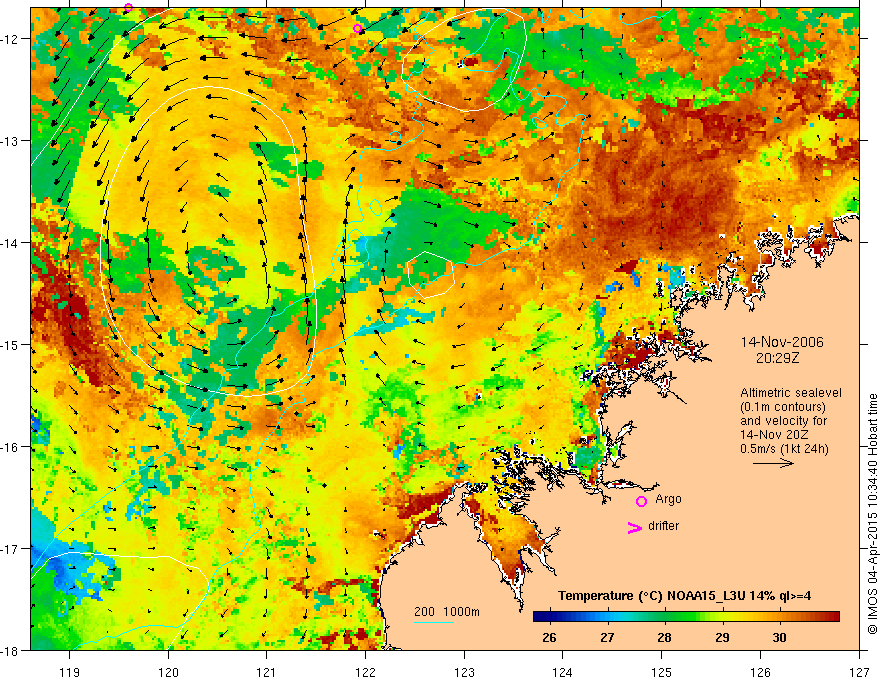Click the temperature colorbar at 28 degrees

tap(664, 617)
